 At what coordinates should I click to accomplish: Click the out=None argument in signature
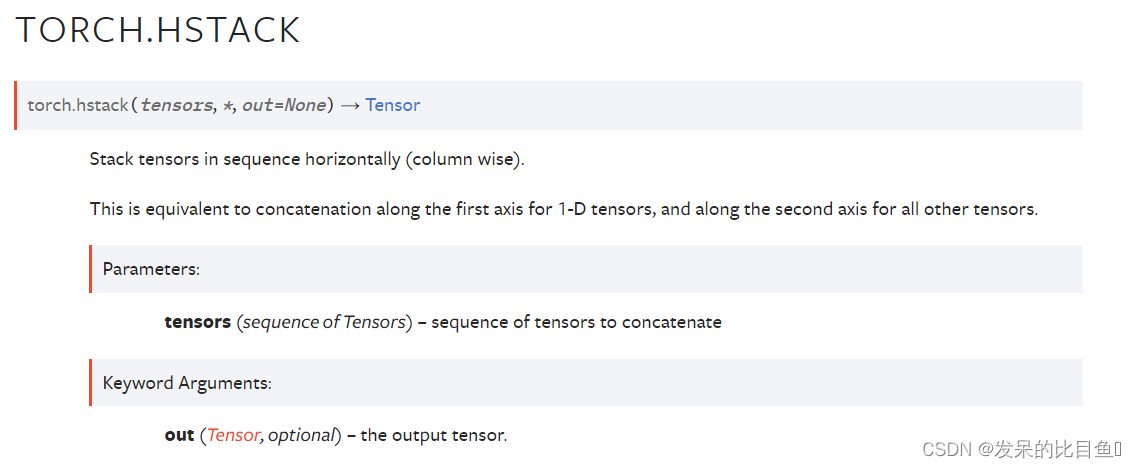tap(284, 105)
